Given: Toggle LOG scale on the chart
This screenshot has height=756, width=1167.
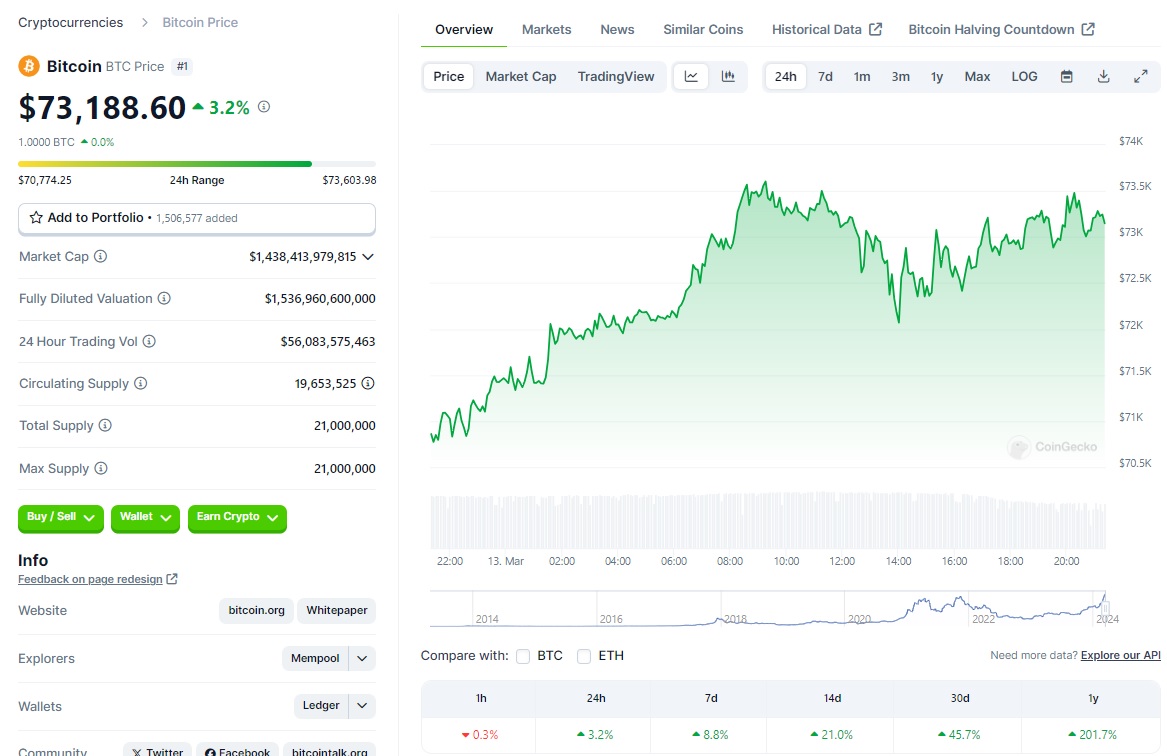Looking at the screenshot, I should click(1024, 77).
